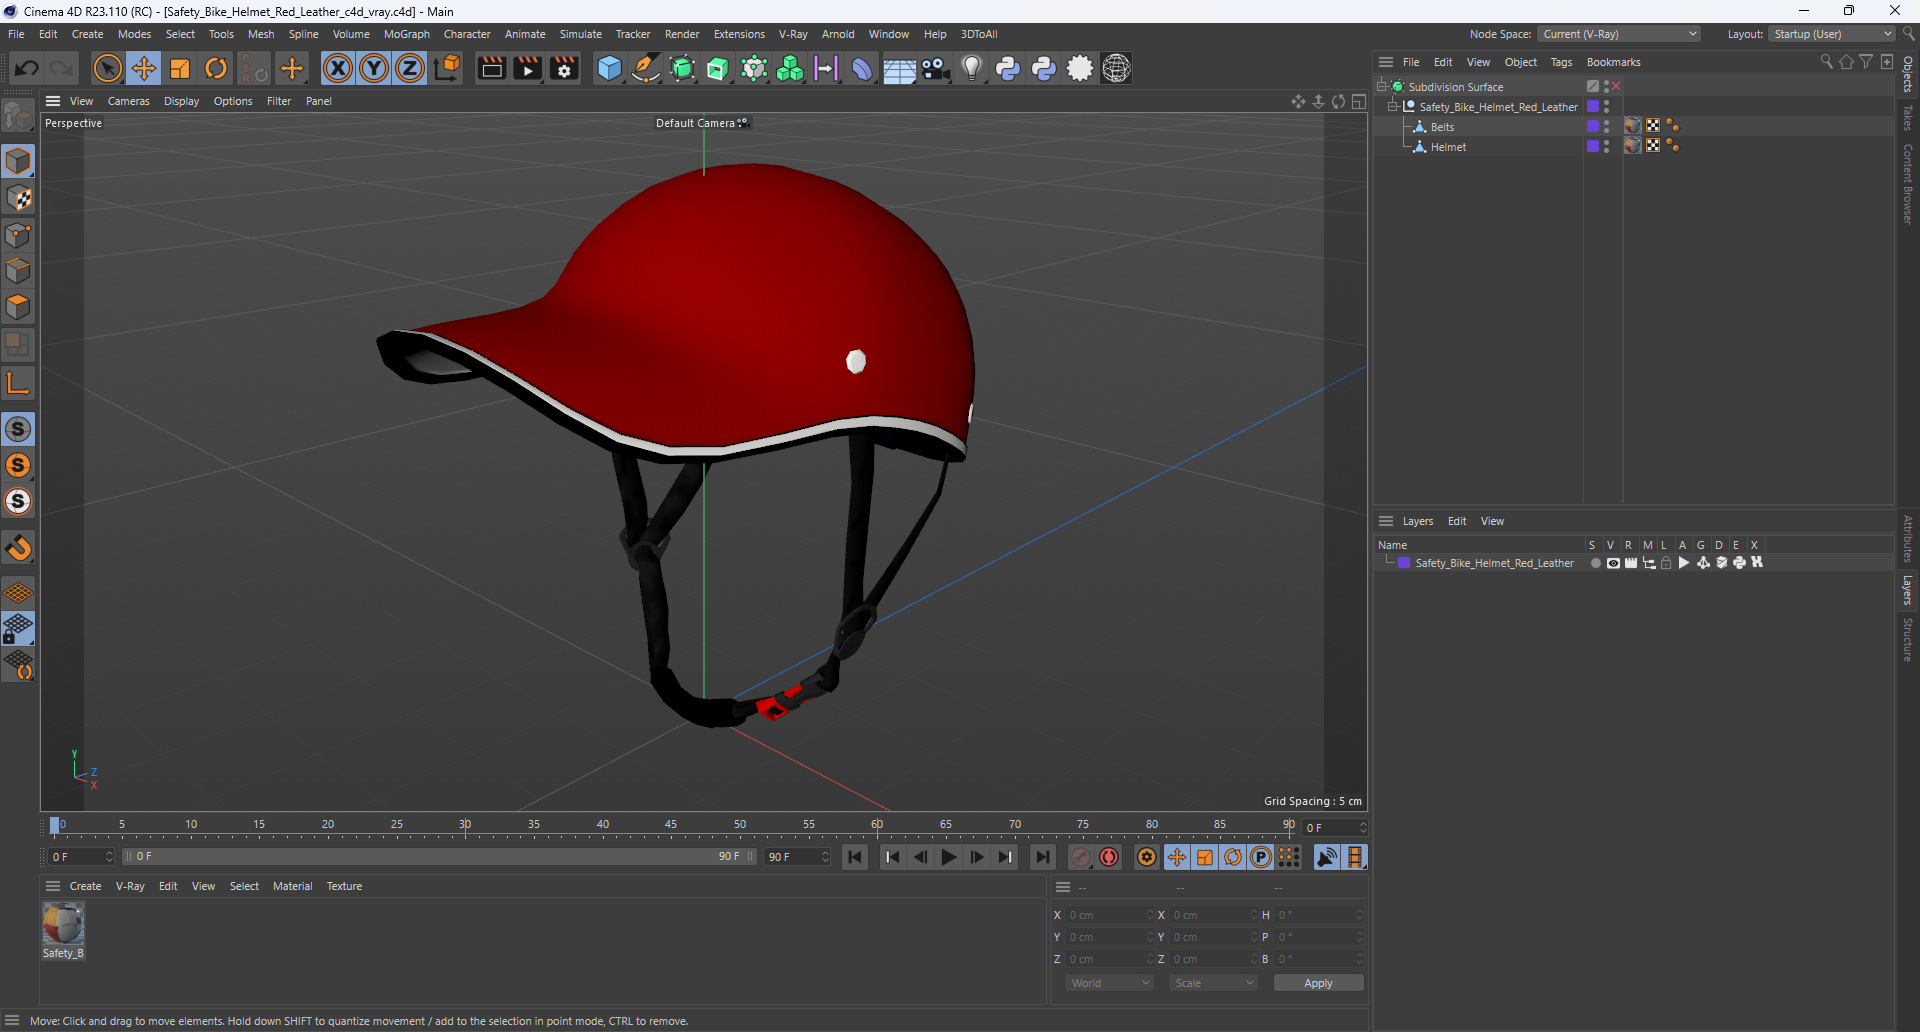Activate the Rotate tool
1920x1032 pixels.
click(x=216, y=68)
